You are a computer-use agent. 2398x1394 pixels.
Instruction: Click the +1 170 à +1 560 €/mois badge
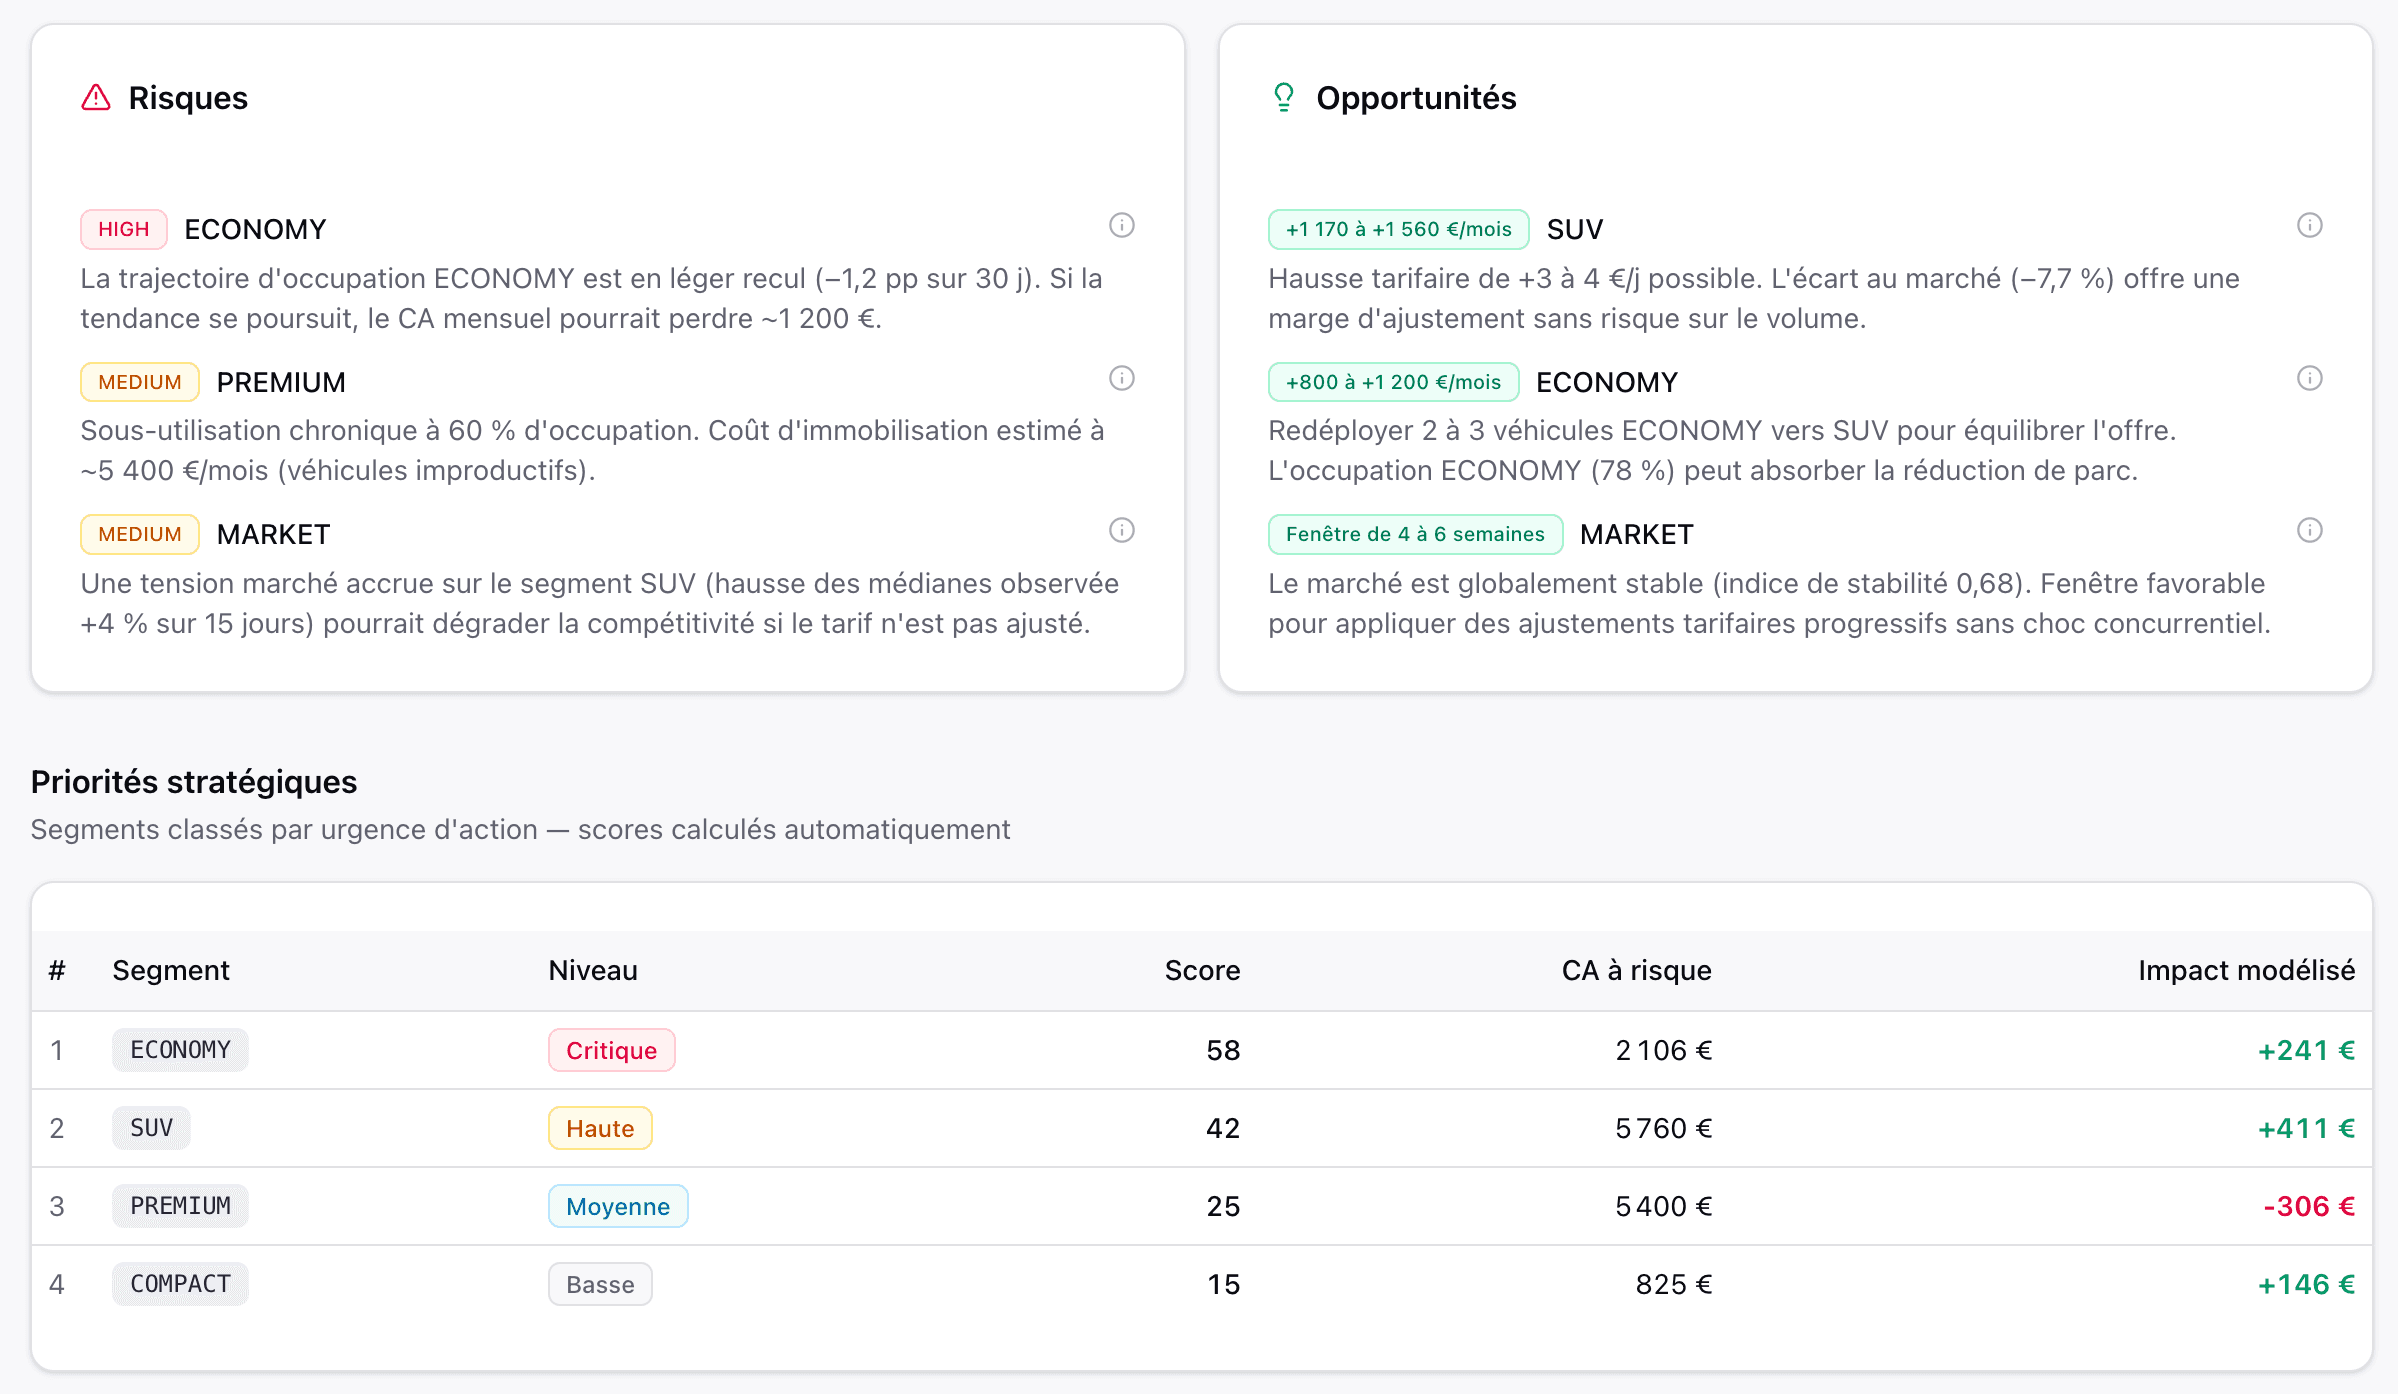1398,229
